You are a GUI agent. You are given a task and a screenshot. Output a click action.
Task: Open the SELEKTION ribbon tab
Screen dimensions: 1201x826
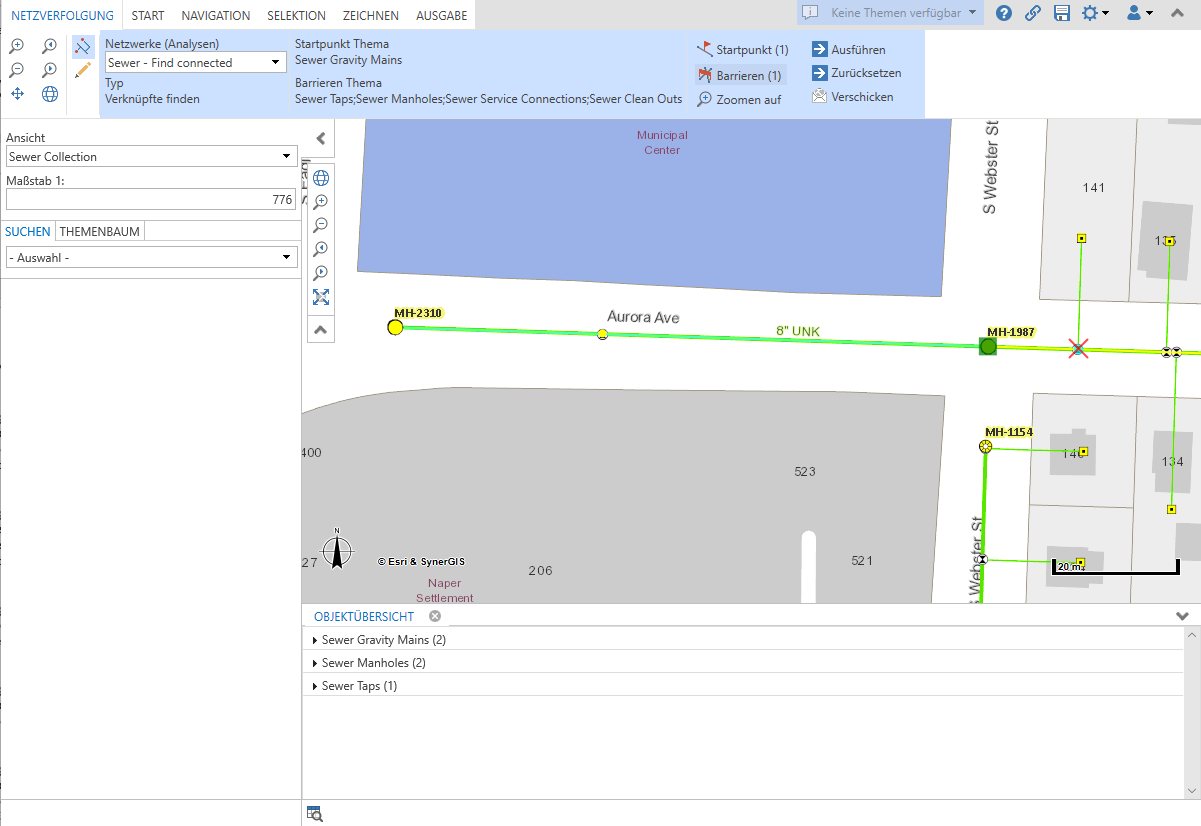pyautogui.click(x=296, y=15)
